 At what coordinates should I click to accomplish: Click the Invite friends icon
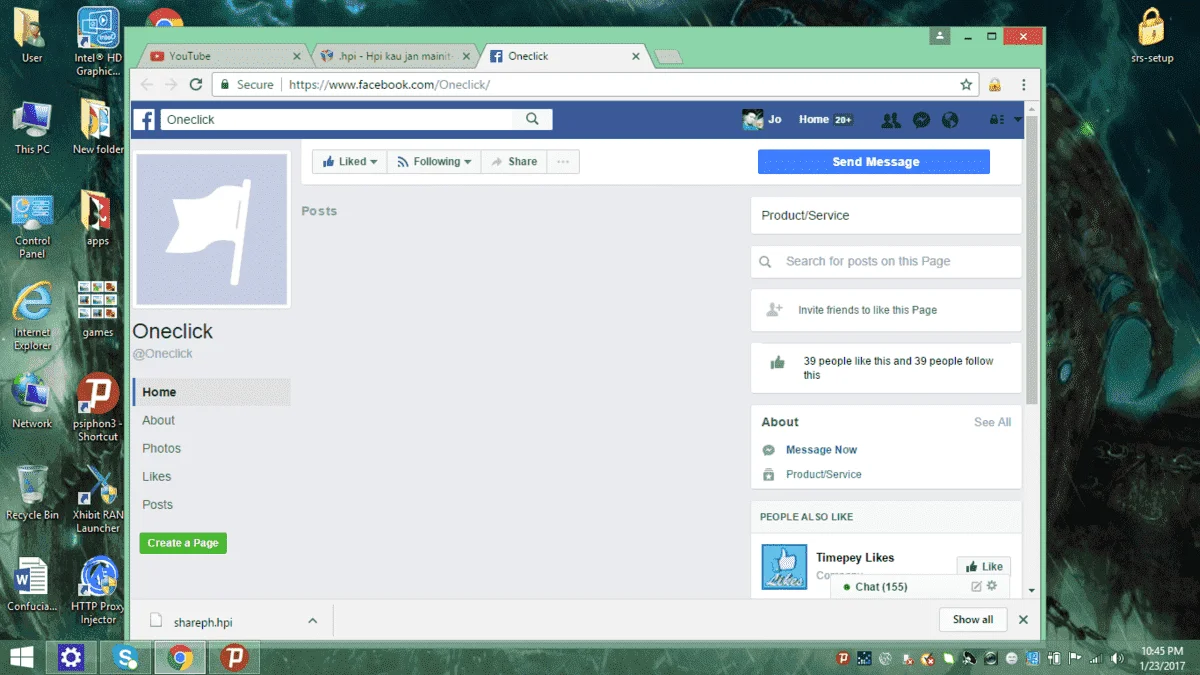[x=774, y=310]
